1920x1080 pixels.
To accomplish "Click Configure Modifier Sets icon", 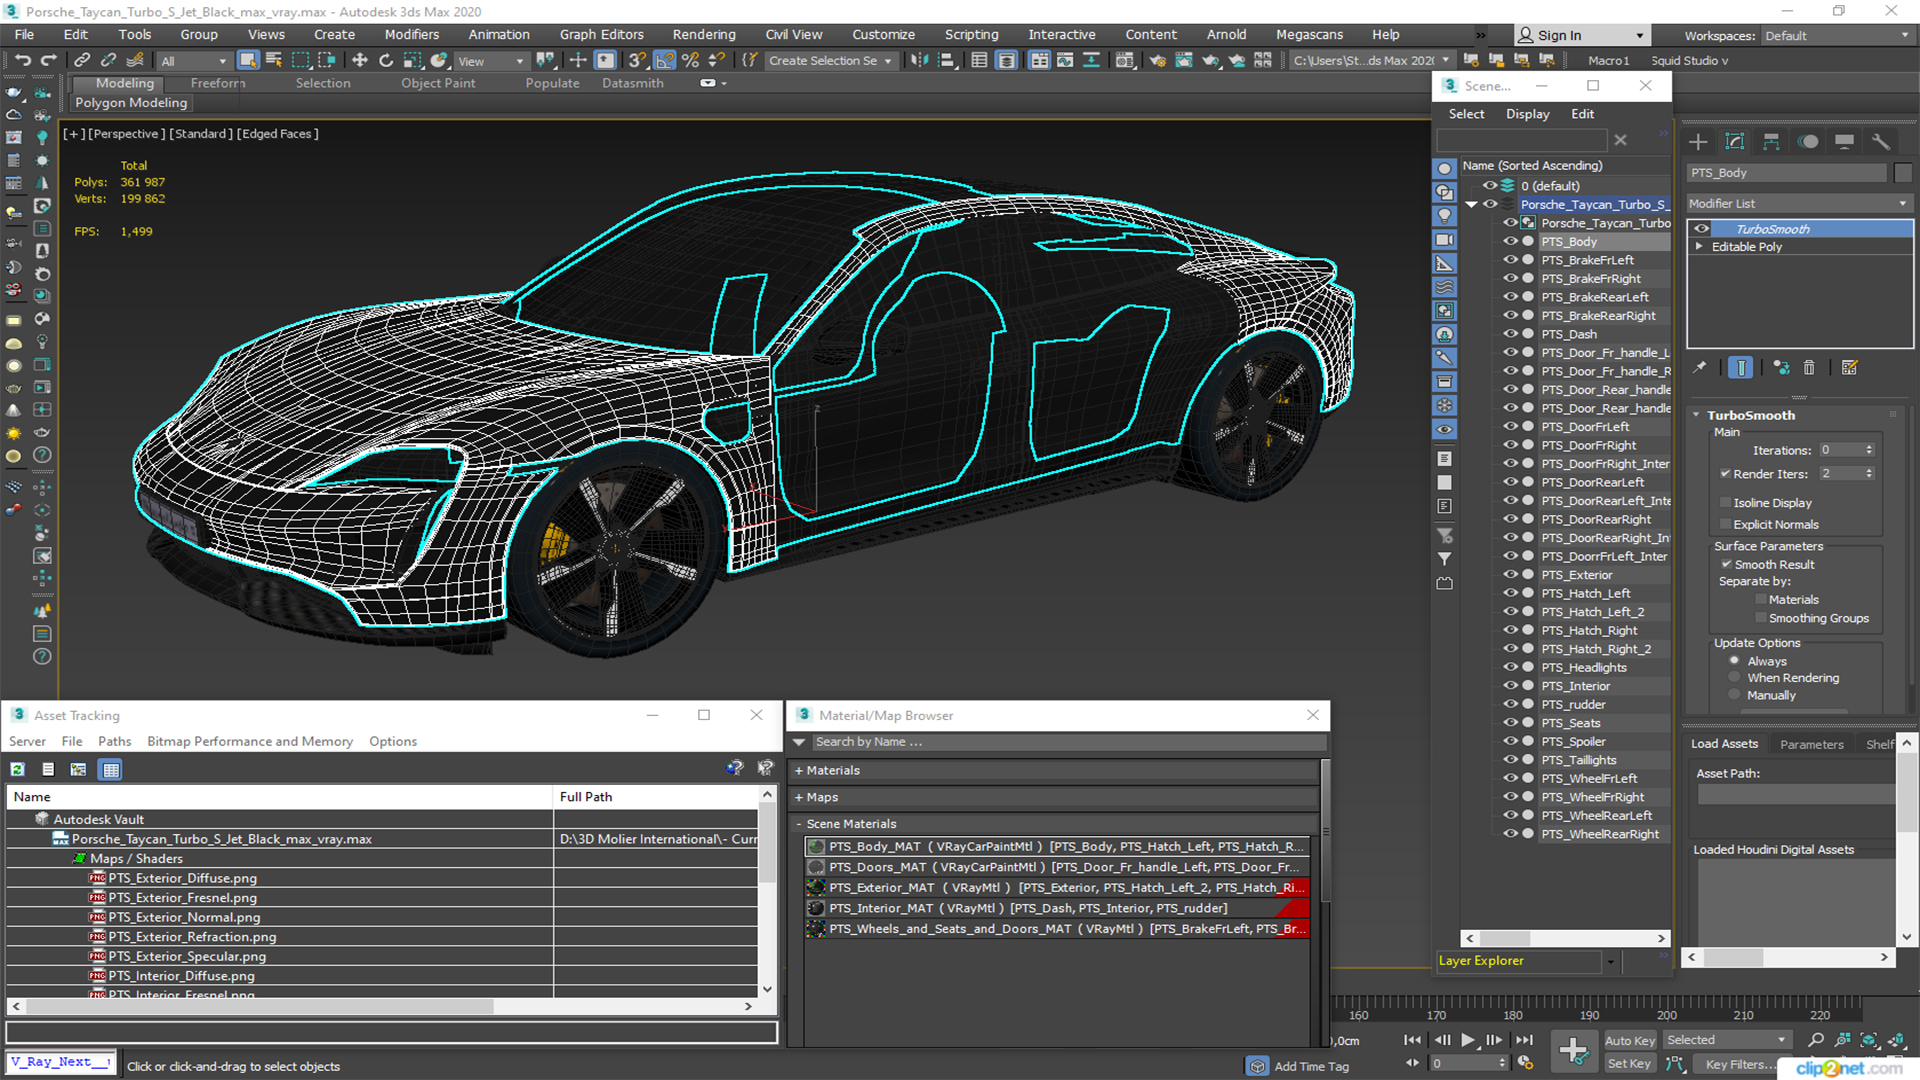I will [x=1850, y=368].
